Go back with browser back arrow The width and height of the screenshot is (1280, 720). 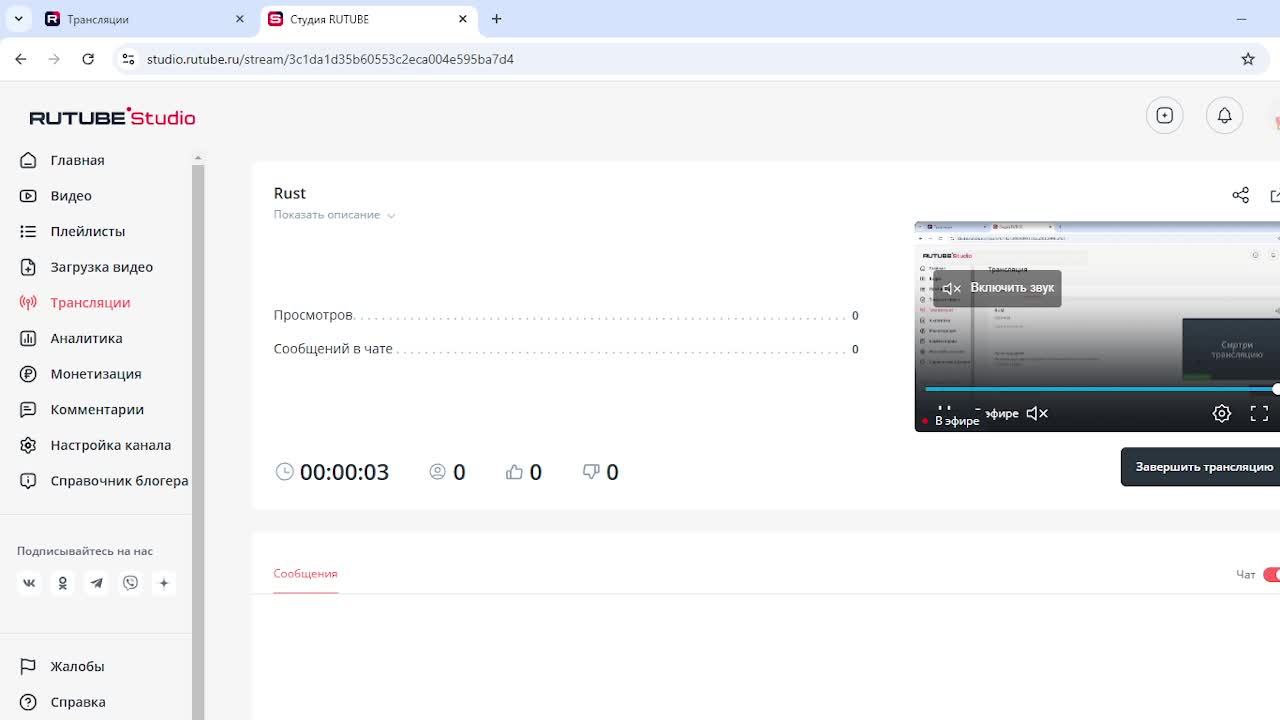[x=21, y=59]
